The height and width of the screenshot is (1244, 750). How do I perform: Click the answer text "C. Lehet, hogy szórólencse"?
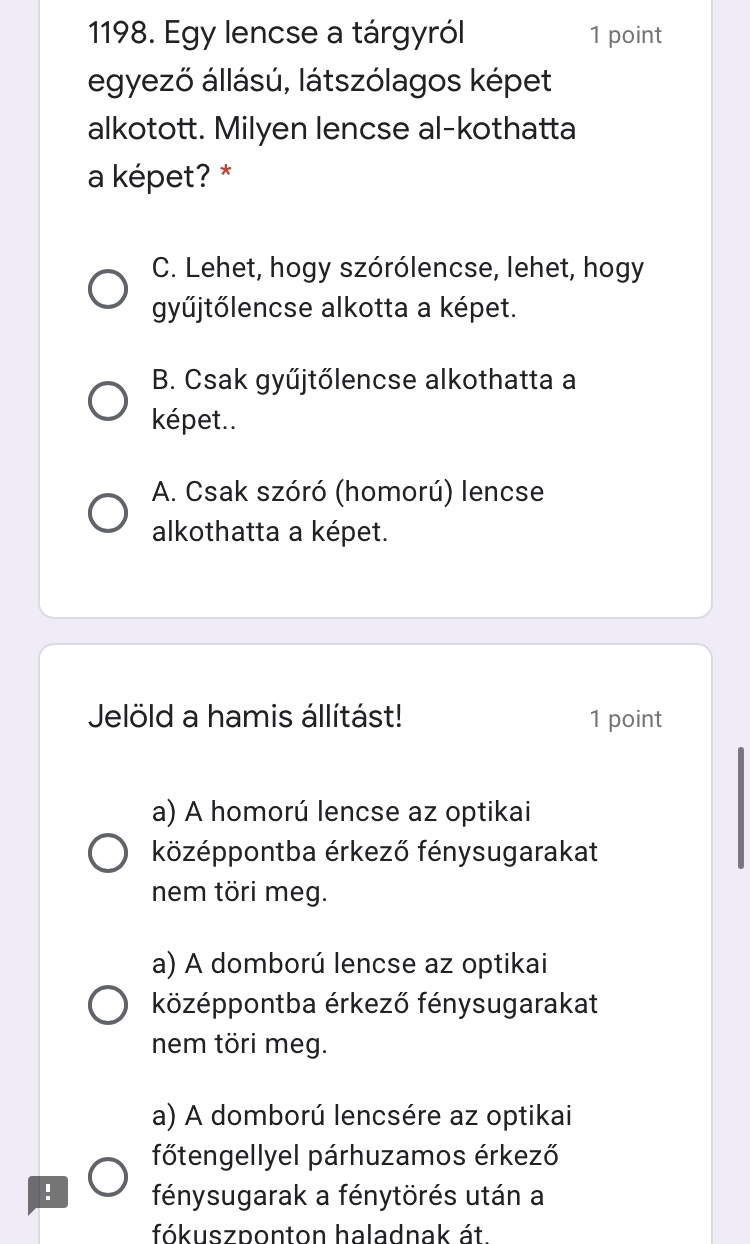(x=398, y=268)
